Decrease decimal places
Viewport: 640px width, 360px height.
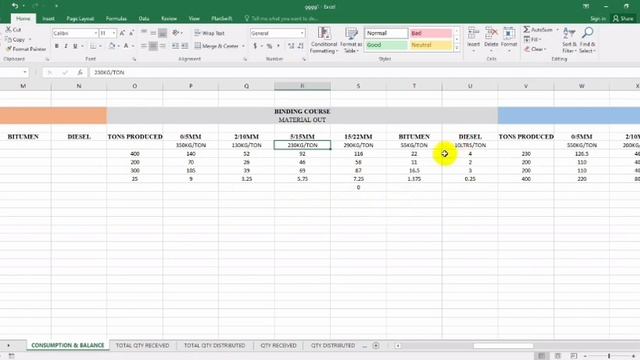click(x=301, y=46)
